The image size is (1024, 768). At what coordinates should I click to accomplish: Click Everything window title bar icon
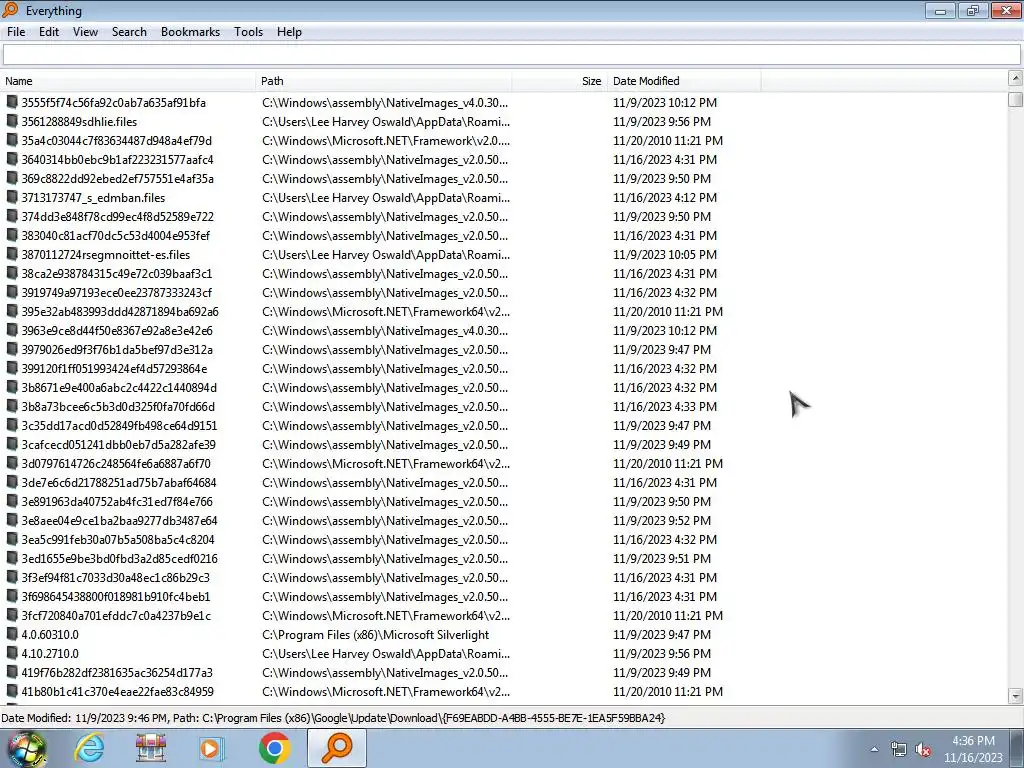[x=10, y=10]
